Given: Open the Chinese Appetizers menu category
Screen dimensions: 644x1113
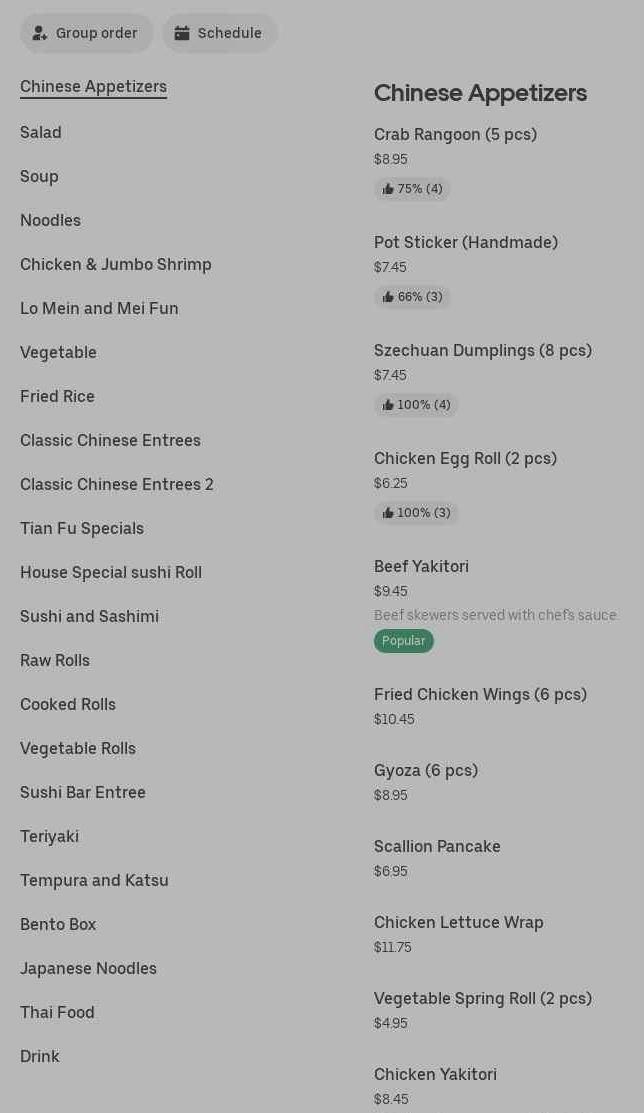Looking at the screenshot, I should [x=93, y=87].
